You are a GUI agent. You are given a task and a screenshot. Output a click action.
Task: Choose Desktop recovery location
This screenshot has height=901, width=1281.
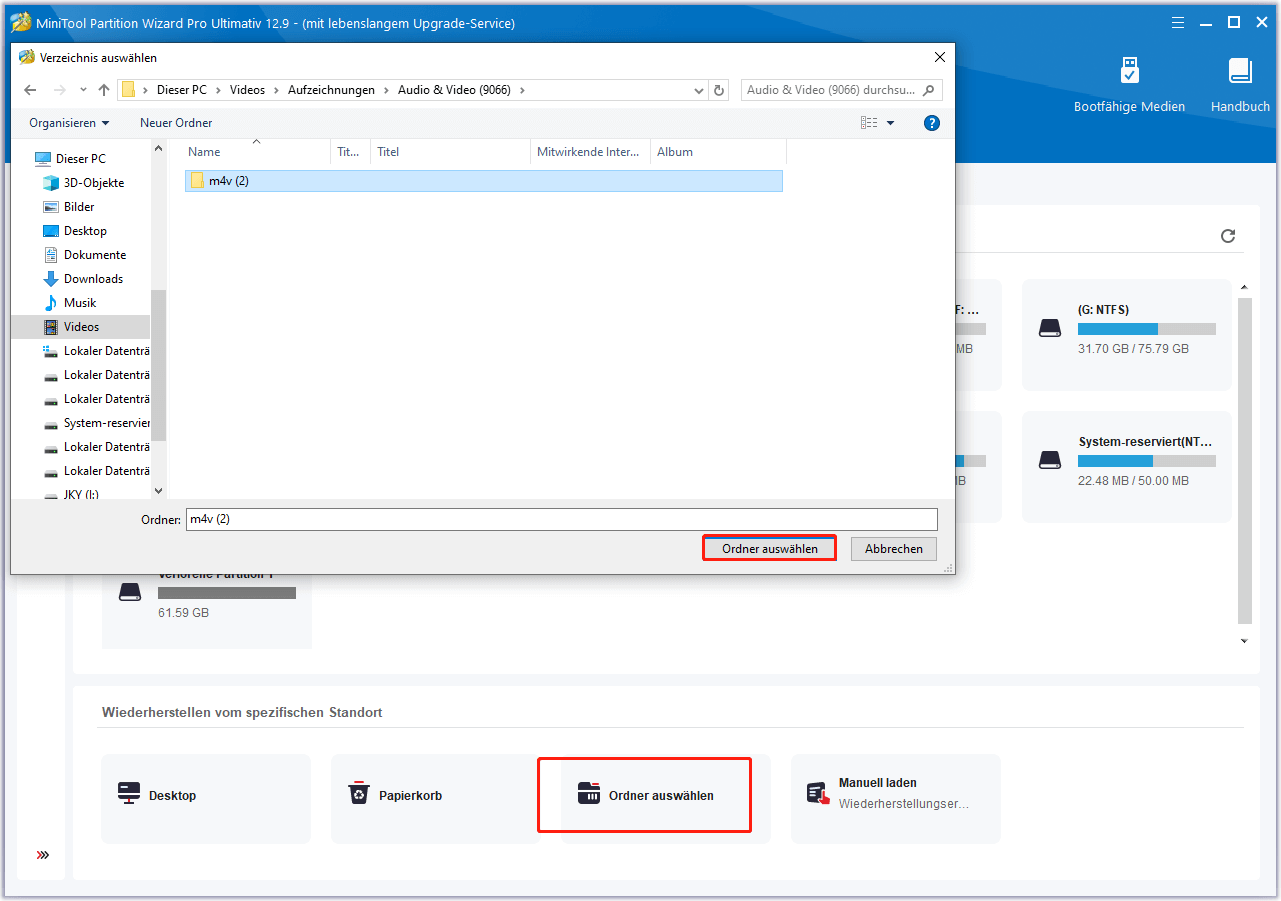click(x=206, y=798)
